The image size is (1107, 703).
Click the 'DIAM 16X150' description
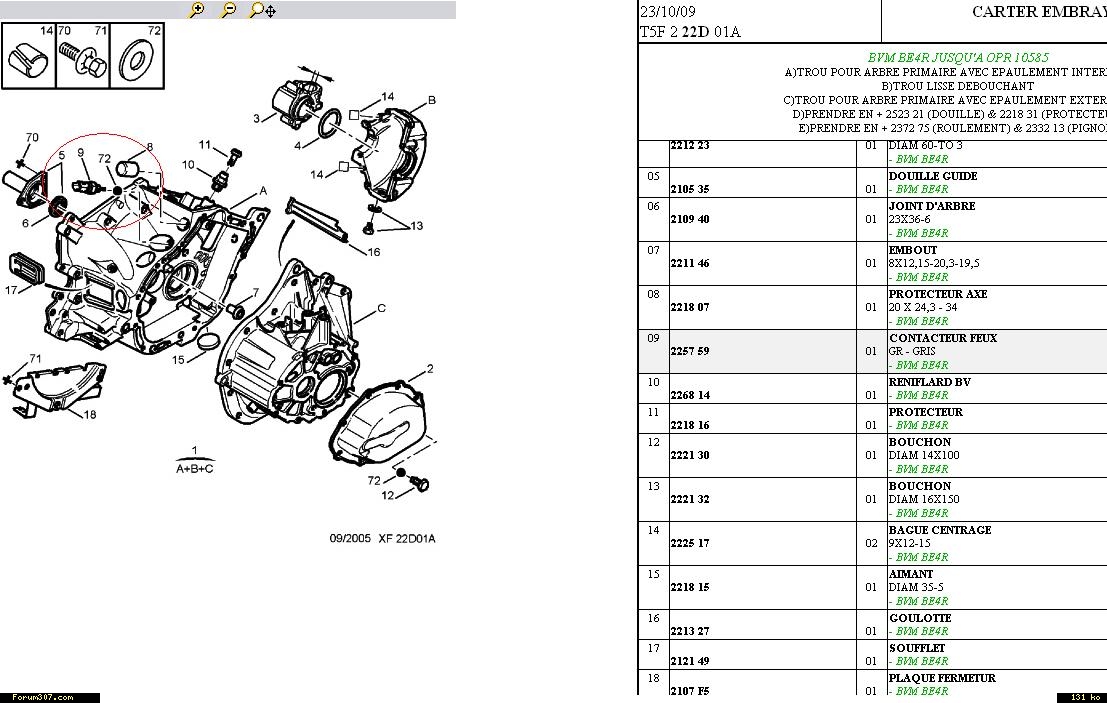point(924,499)
